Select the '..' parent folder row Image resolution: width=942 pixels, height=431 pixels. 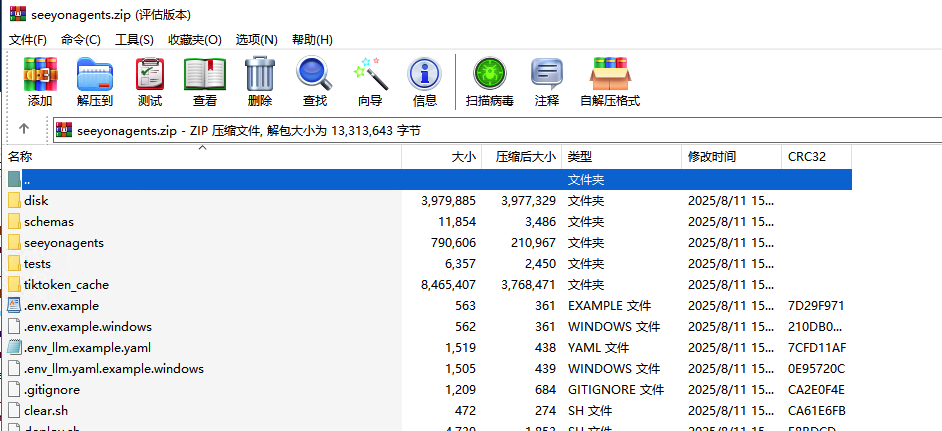coord(430,179)
